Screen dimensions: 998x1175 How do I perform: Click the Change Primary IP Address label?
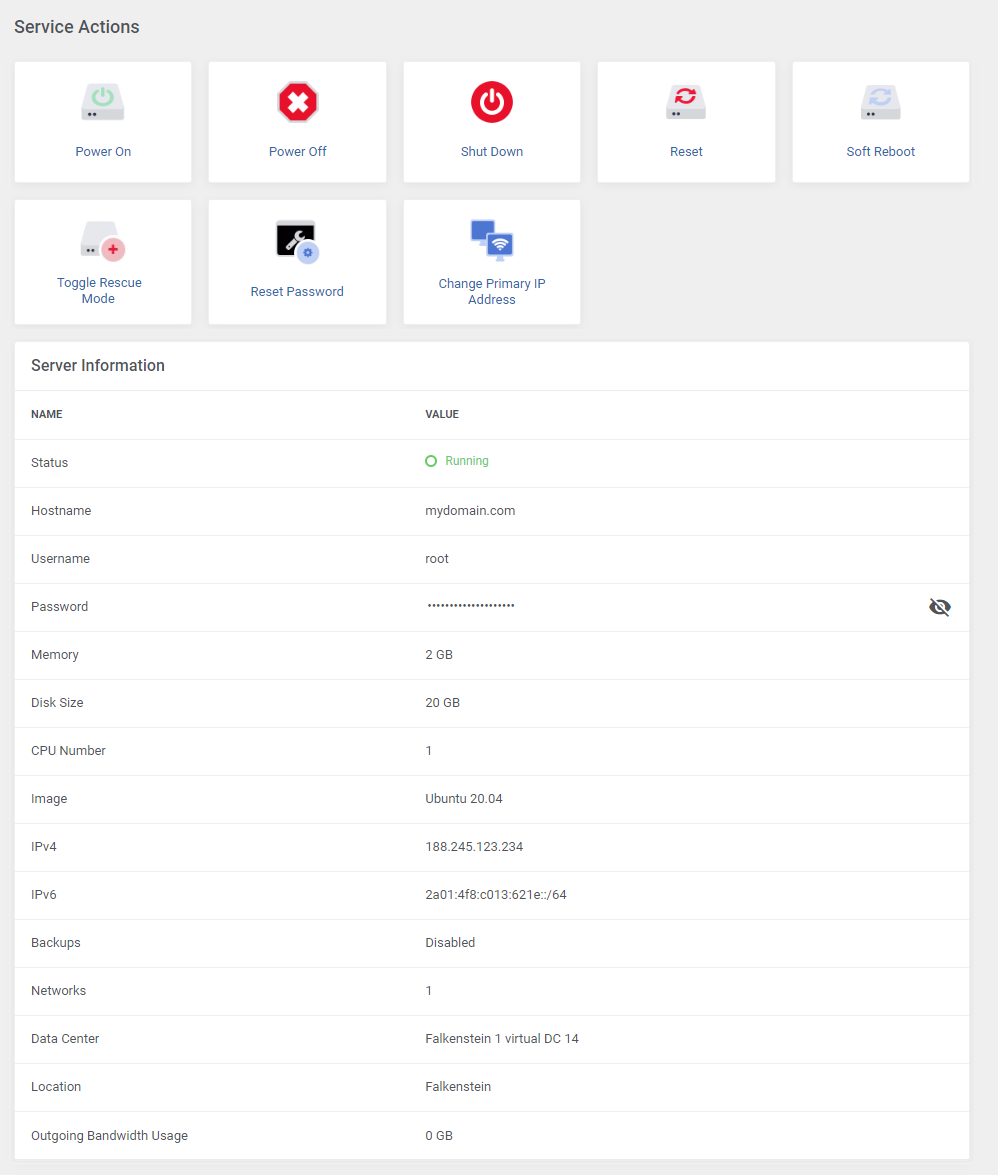tap(492, 292)
